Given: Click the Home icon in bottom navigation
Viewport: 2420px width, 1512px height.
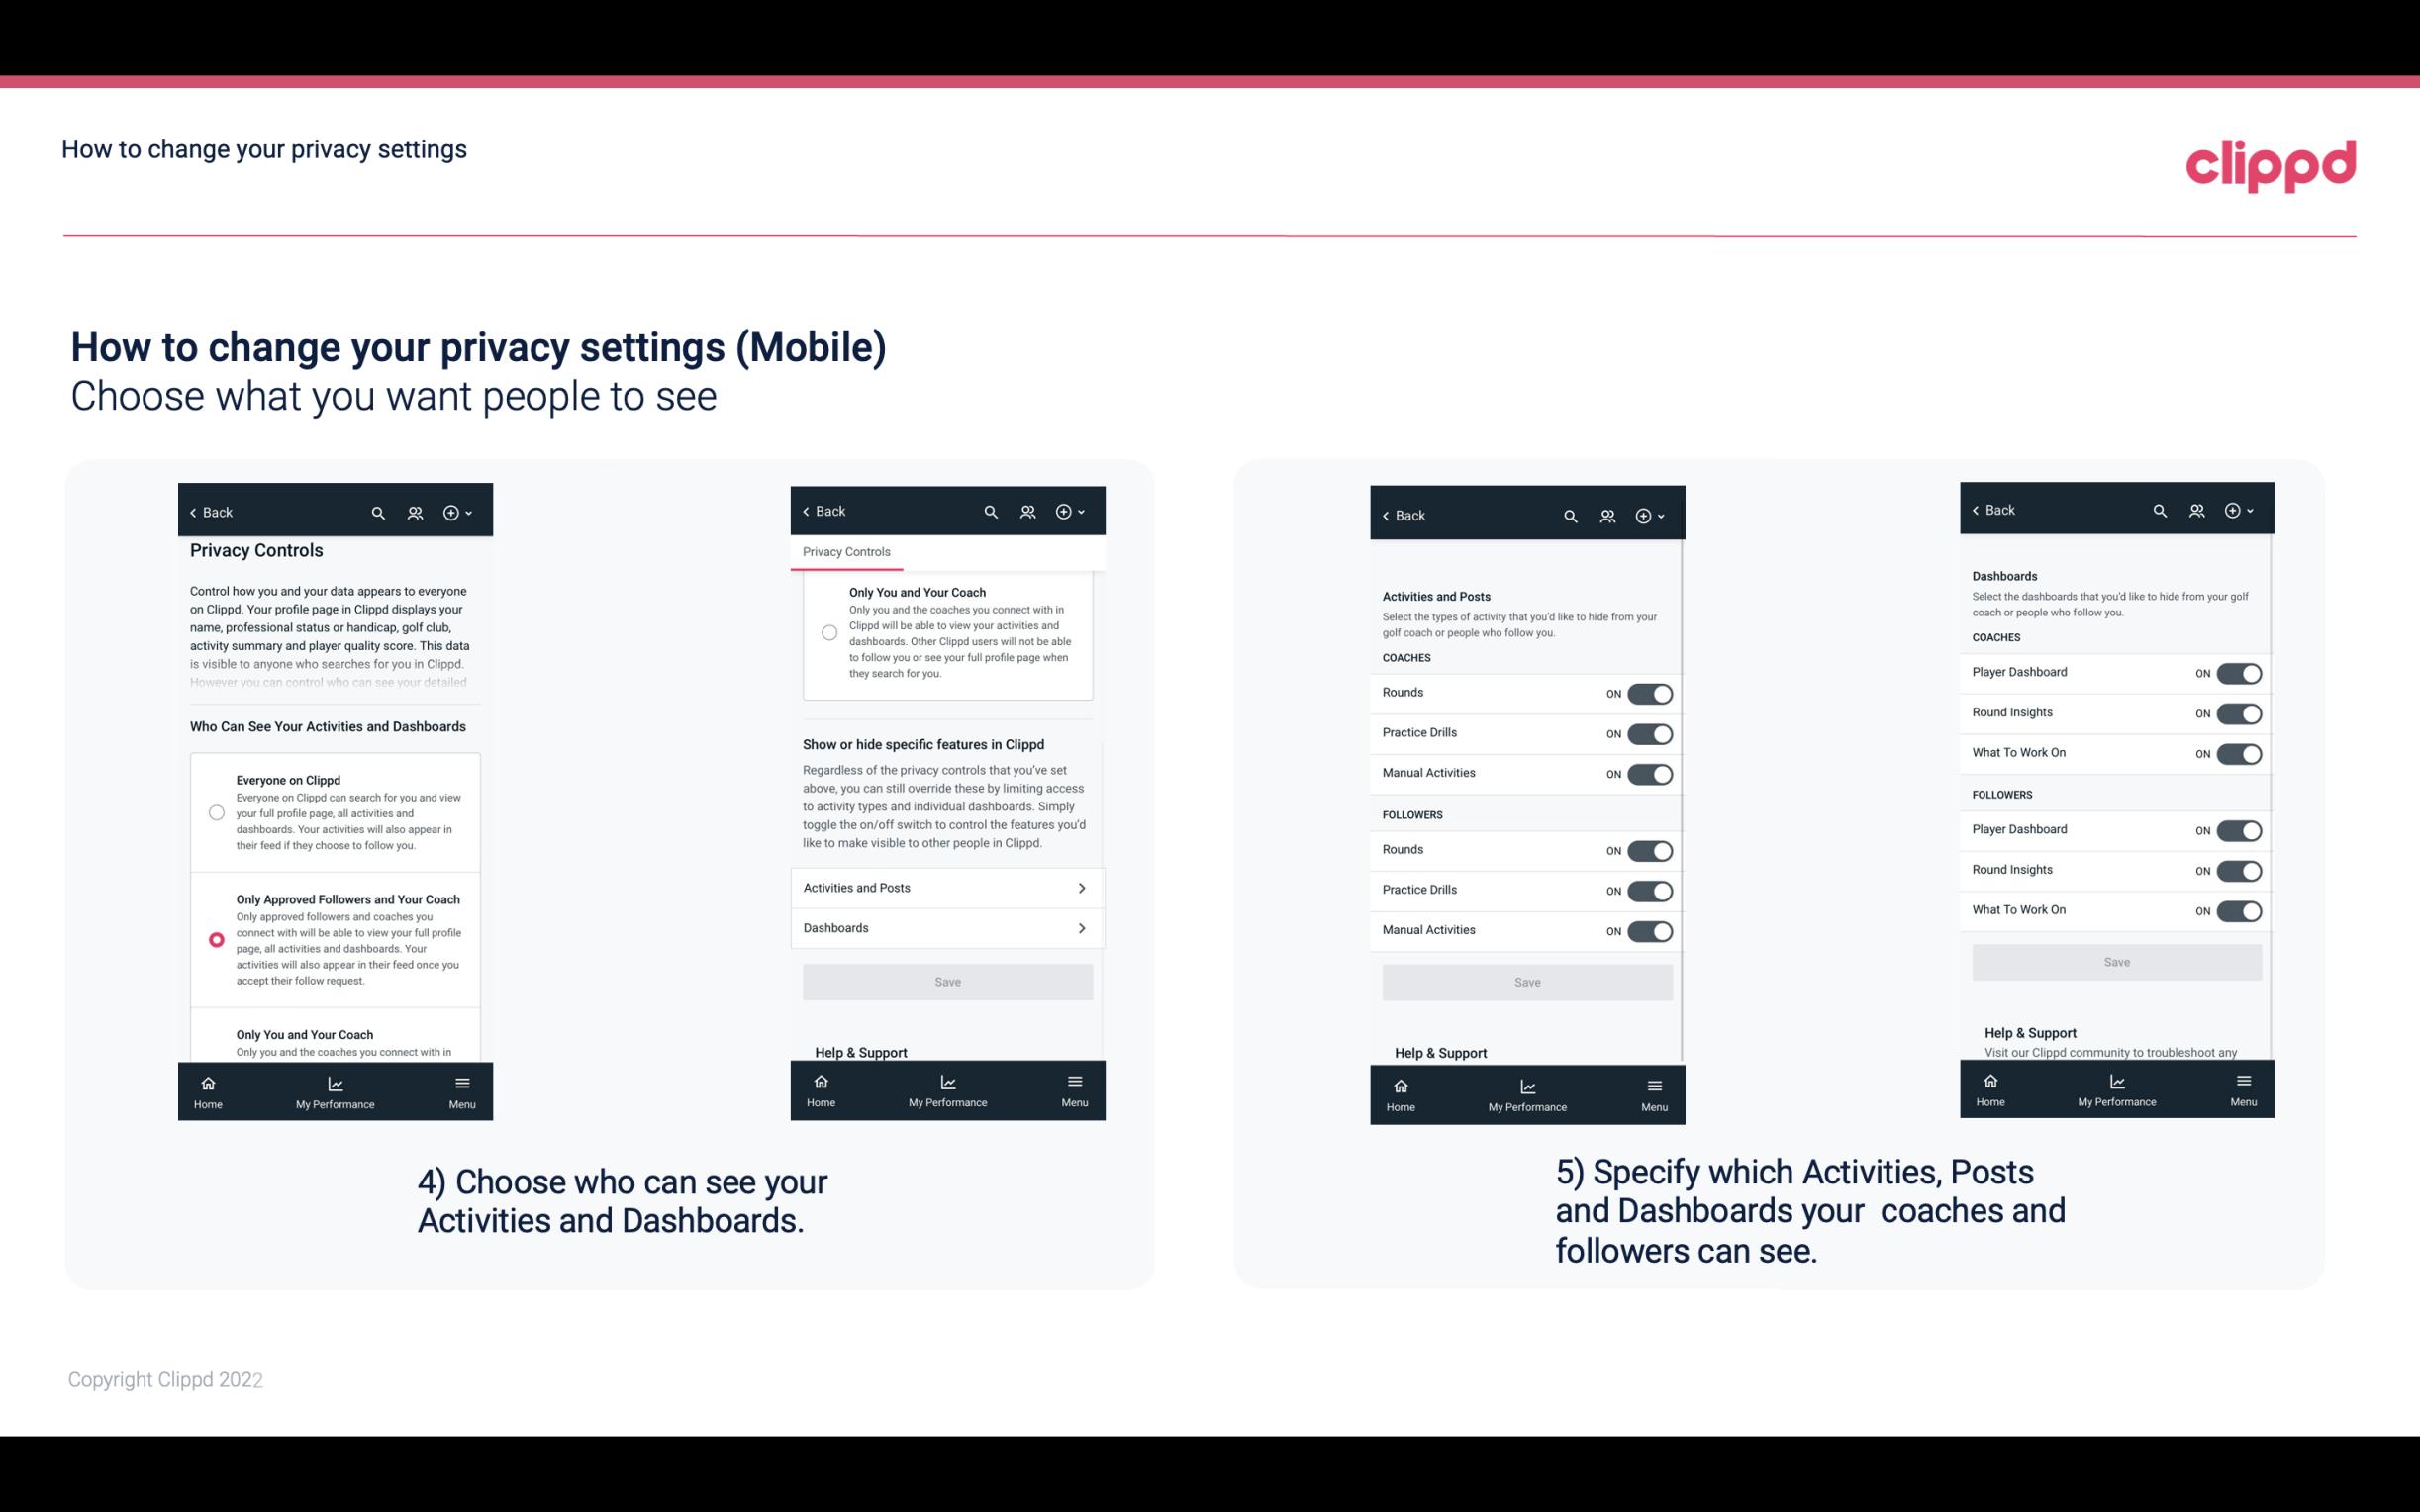Looking at the screenshot, I should 207,1082.
